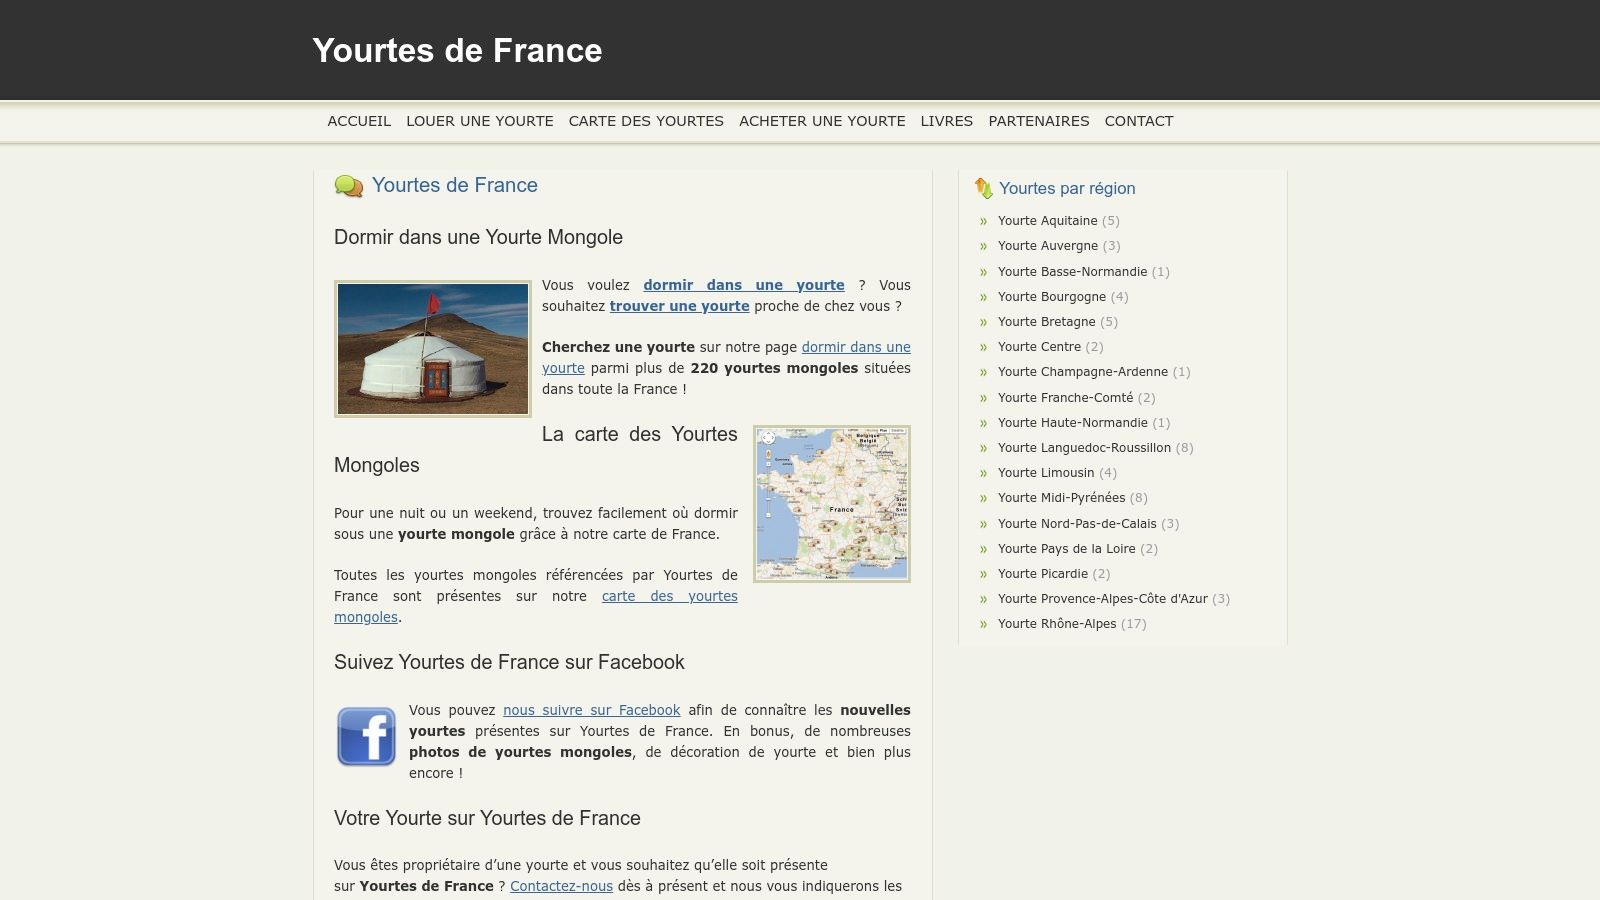The width and height of the screenshot is (1600, 900).
Task: Select Yourte Basse-Normandie in sidebar
Action: pos(1072,272)
